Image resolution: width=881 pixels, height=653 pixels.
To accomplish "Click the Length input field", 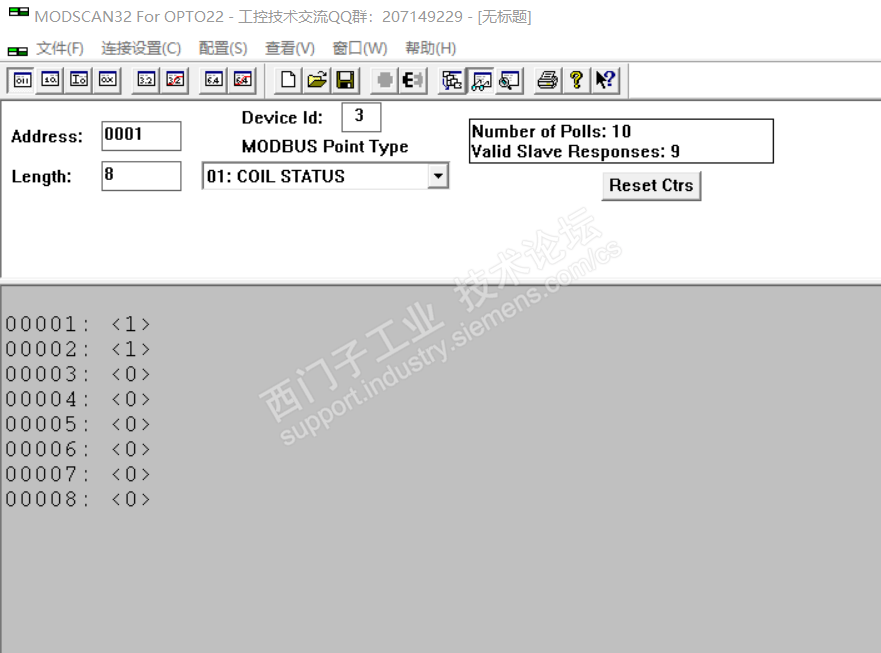I will [x=141, y=176].
